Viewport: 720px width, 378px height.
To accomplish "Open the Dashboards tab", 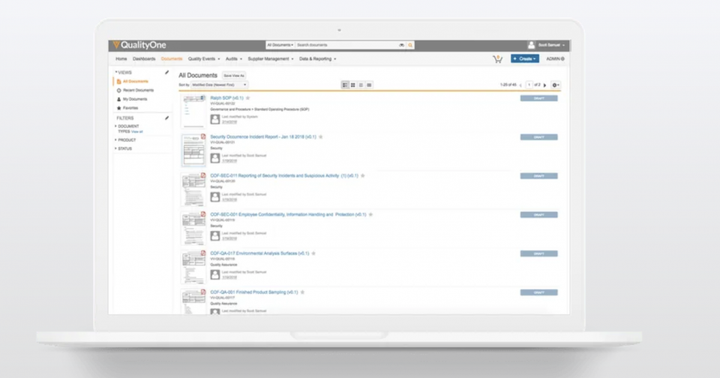I will pos(144,59).
